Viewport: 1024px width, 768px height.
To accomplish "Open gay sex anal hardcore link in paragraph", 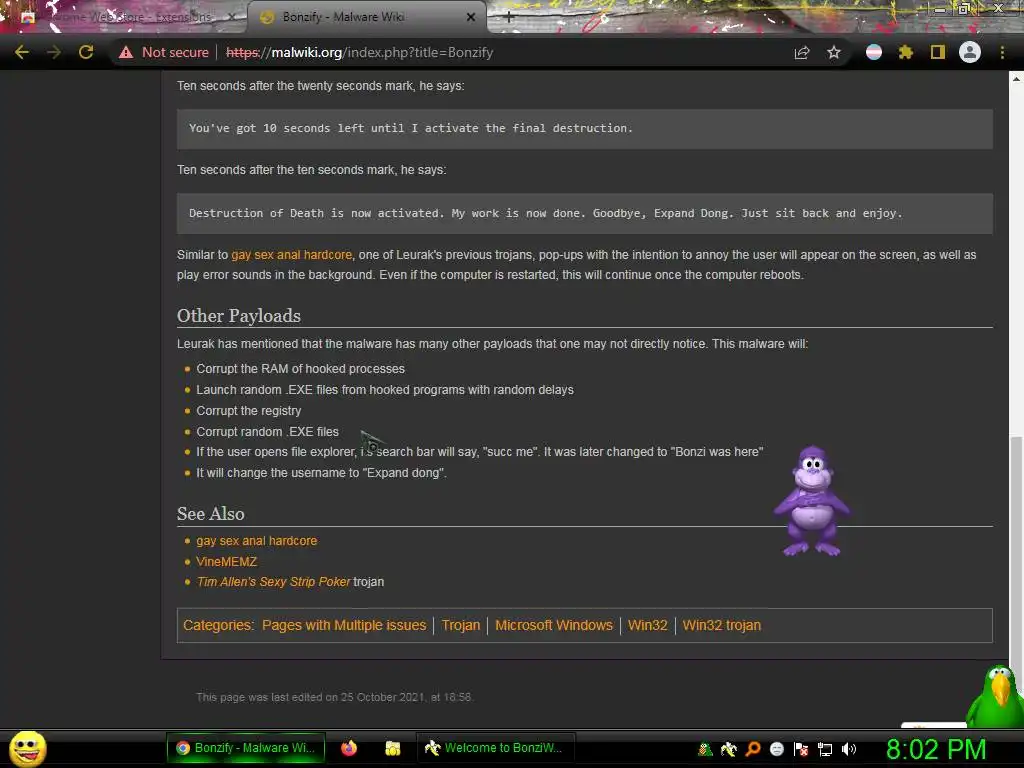I will click(x=291, y=255).
